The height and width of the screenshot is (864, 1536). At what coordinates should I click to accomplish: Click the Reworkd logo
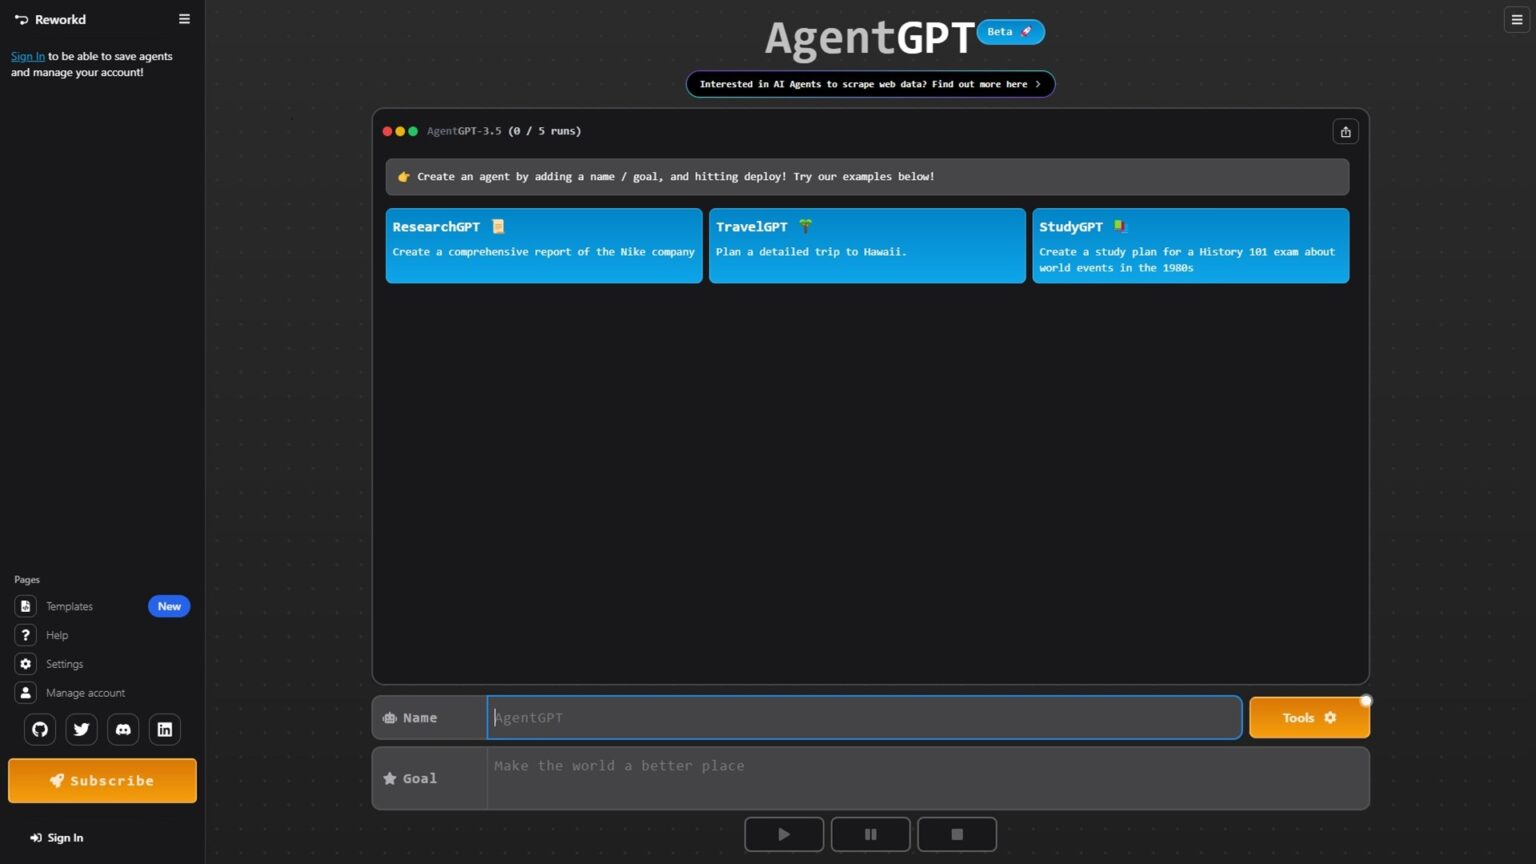coord(49,19)
